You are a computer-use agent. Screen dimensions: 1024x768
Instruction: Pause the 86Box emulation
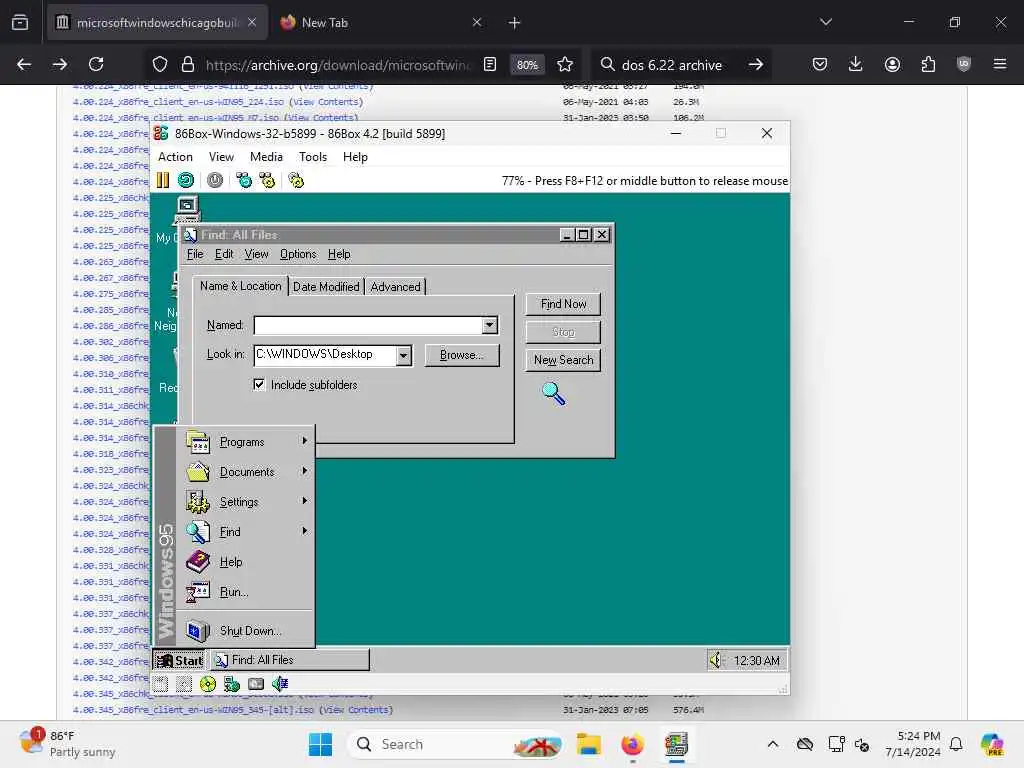(x=163, y=180)
